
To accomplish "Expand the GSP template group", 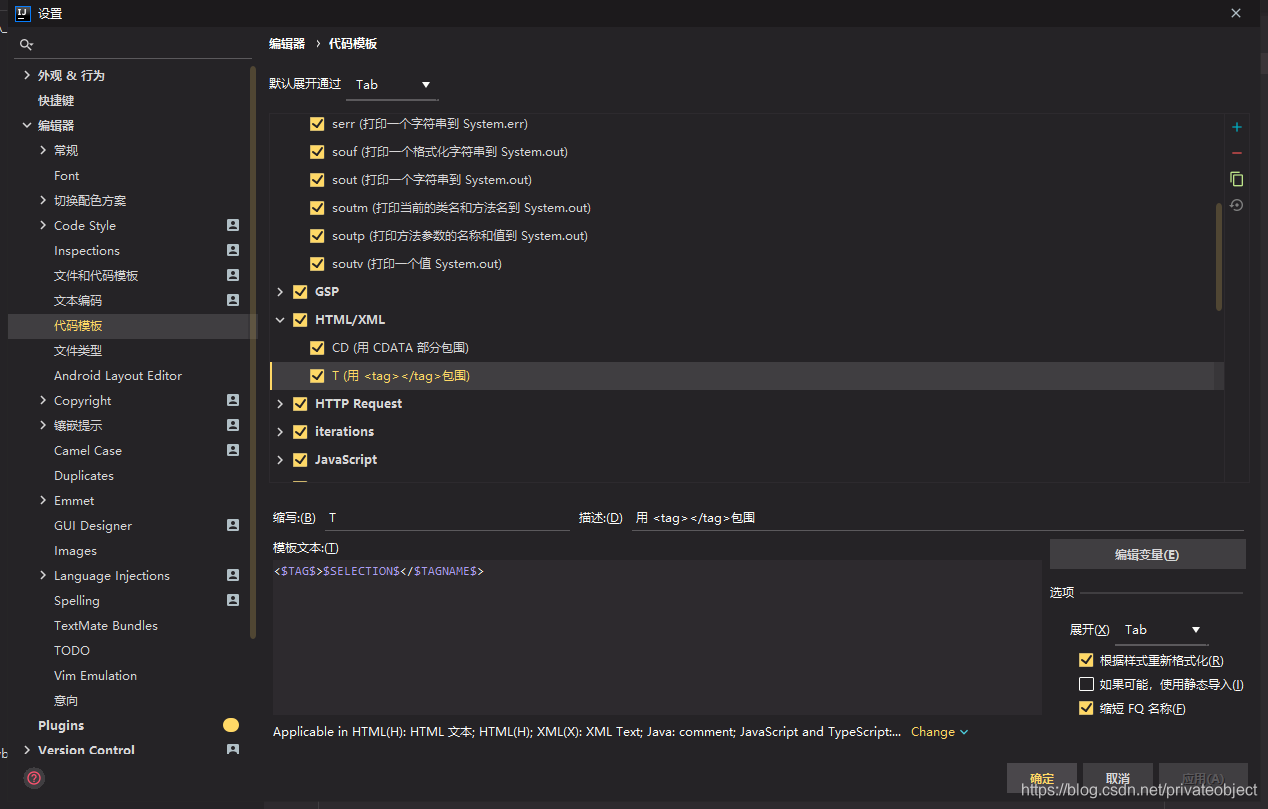I will click(280, 292).
